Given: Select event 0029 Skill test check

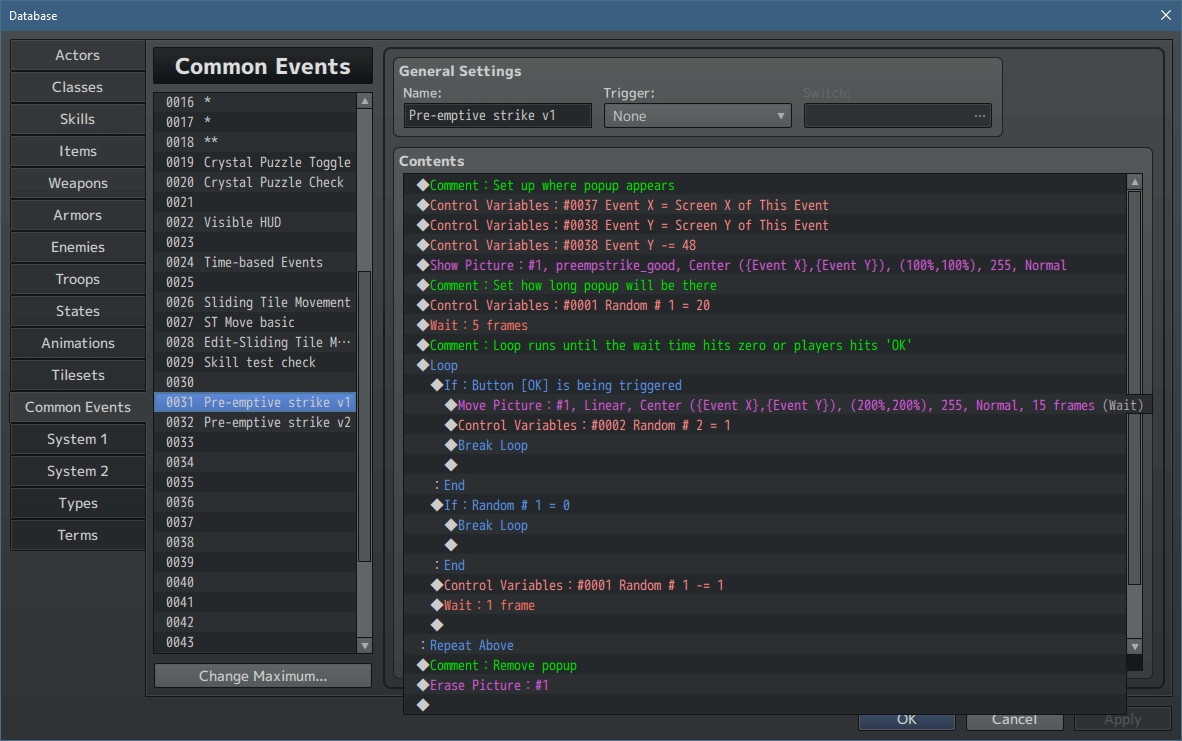Looking at the screenshot, I should (255, 363).
